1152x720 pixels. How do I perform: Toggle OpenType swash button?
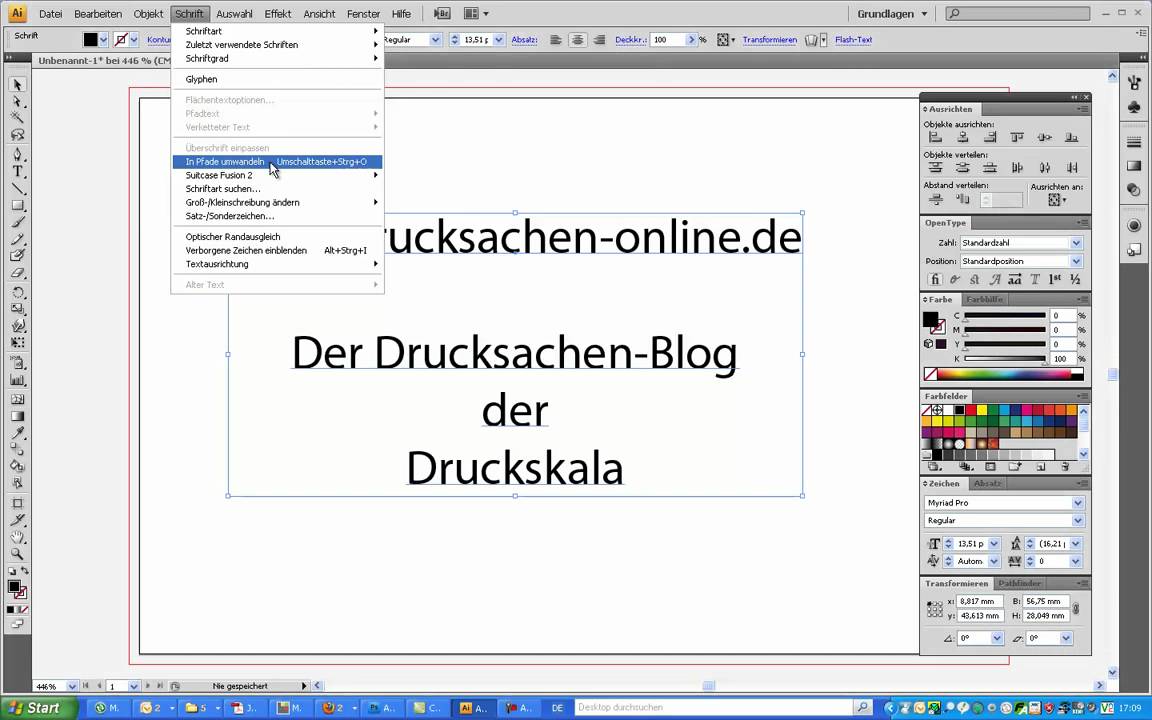click(x=995, y=279)
